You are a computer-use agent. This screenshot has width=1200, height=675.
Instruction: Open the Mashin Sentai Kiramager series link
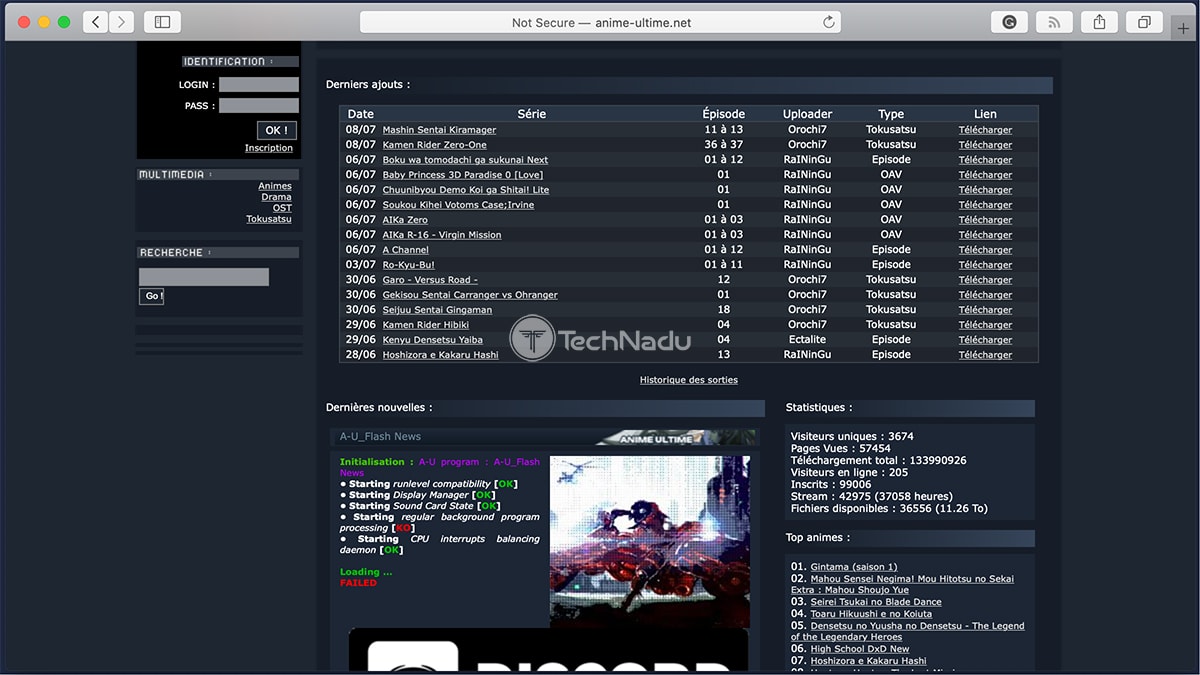(x=439, y=130)
